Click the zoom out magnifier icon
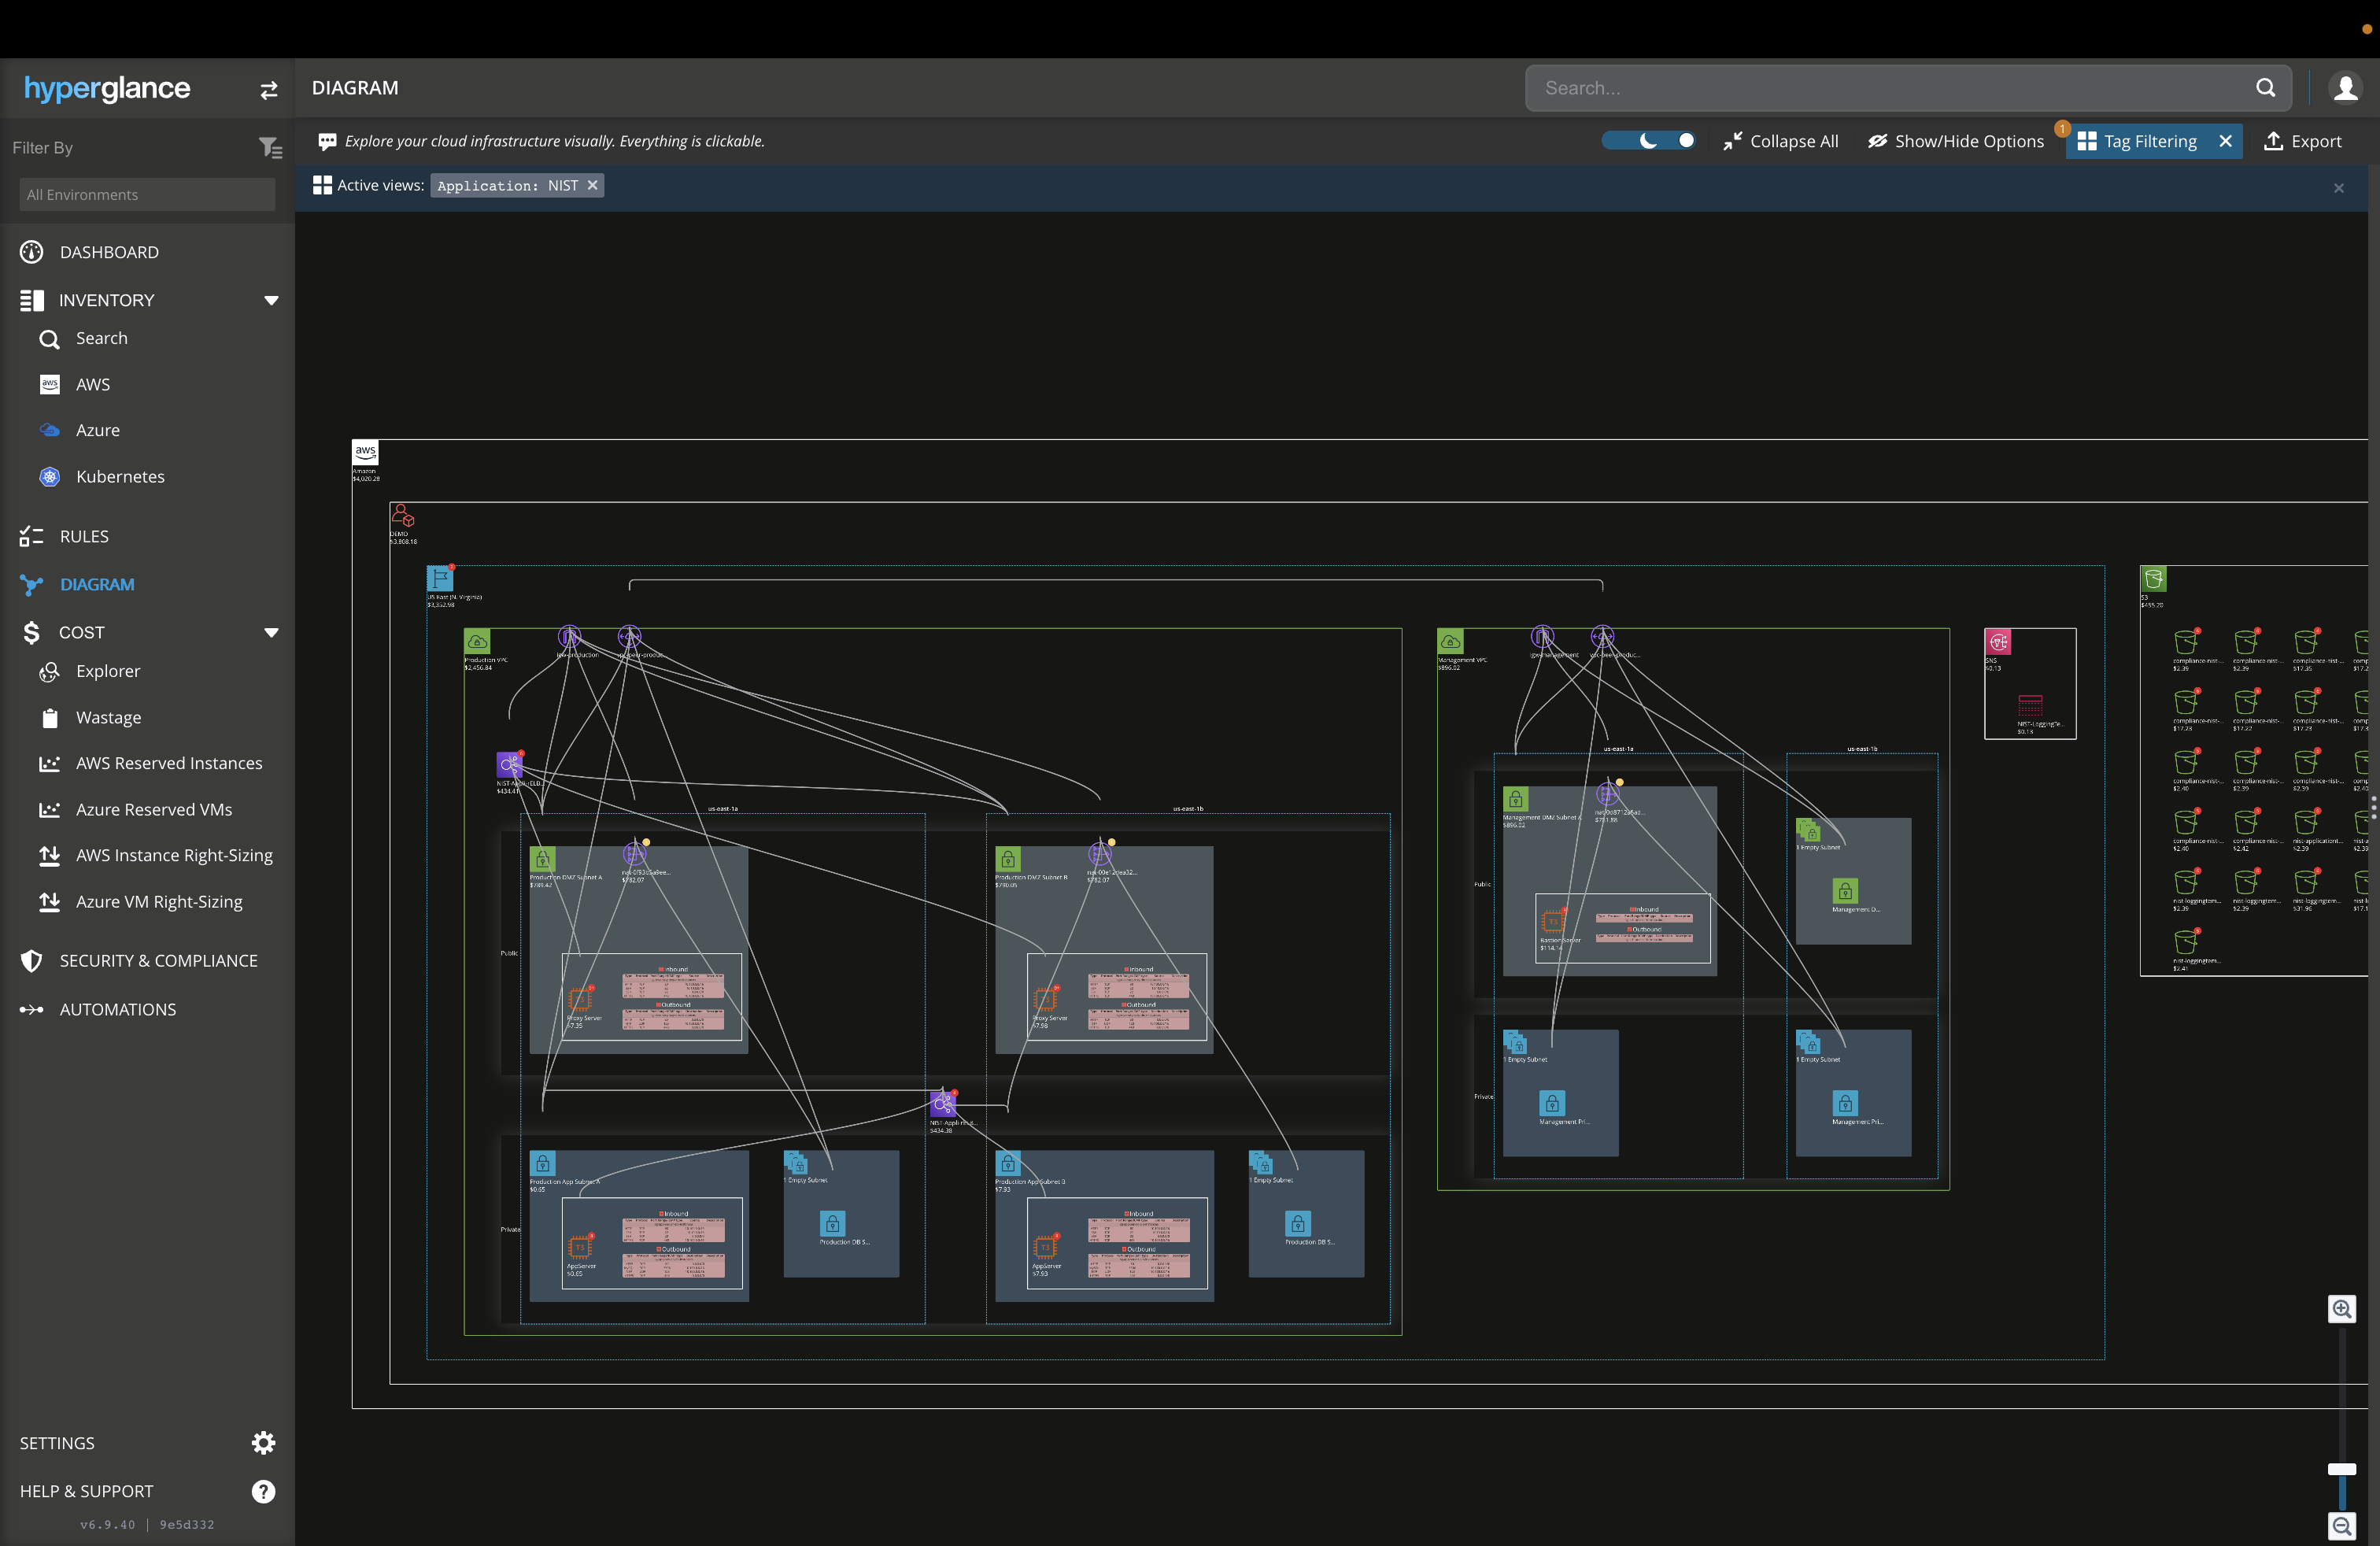Viewport: 2380px width, 1546px height. pos(2341,1526)
